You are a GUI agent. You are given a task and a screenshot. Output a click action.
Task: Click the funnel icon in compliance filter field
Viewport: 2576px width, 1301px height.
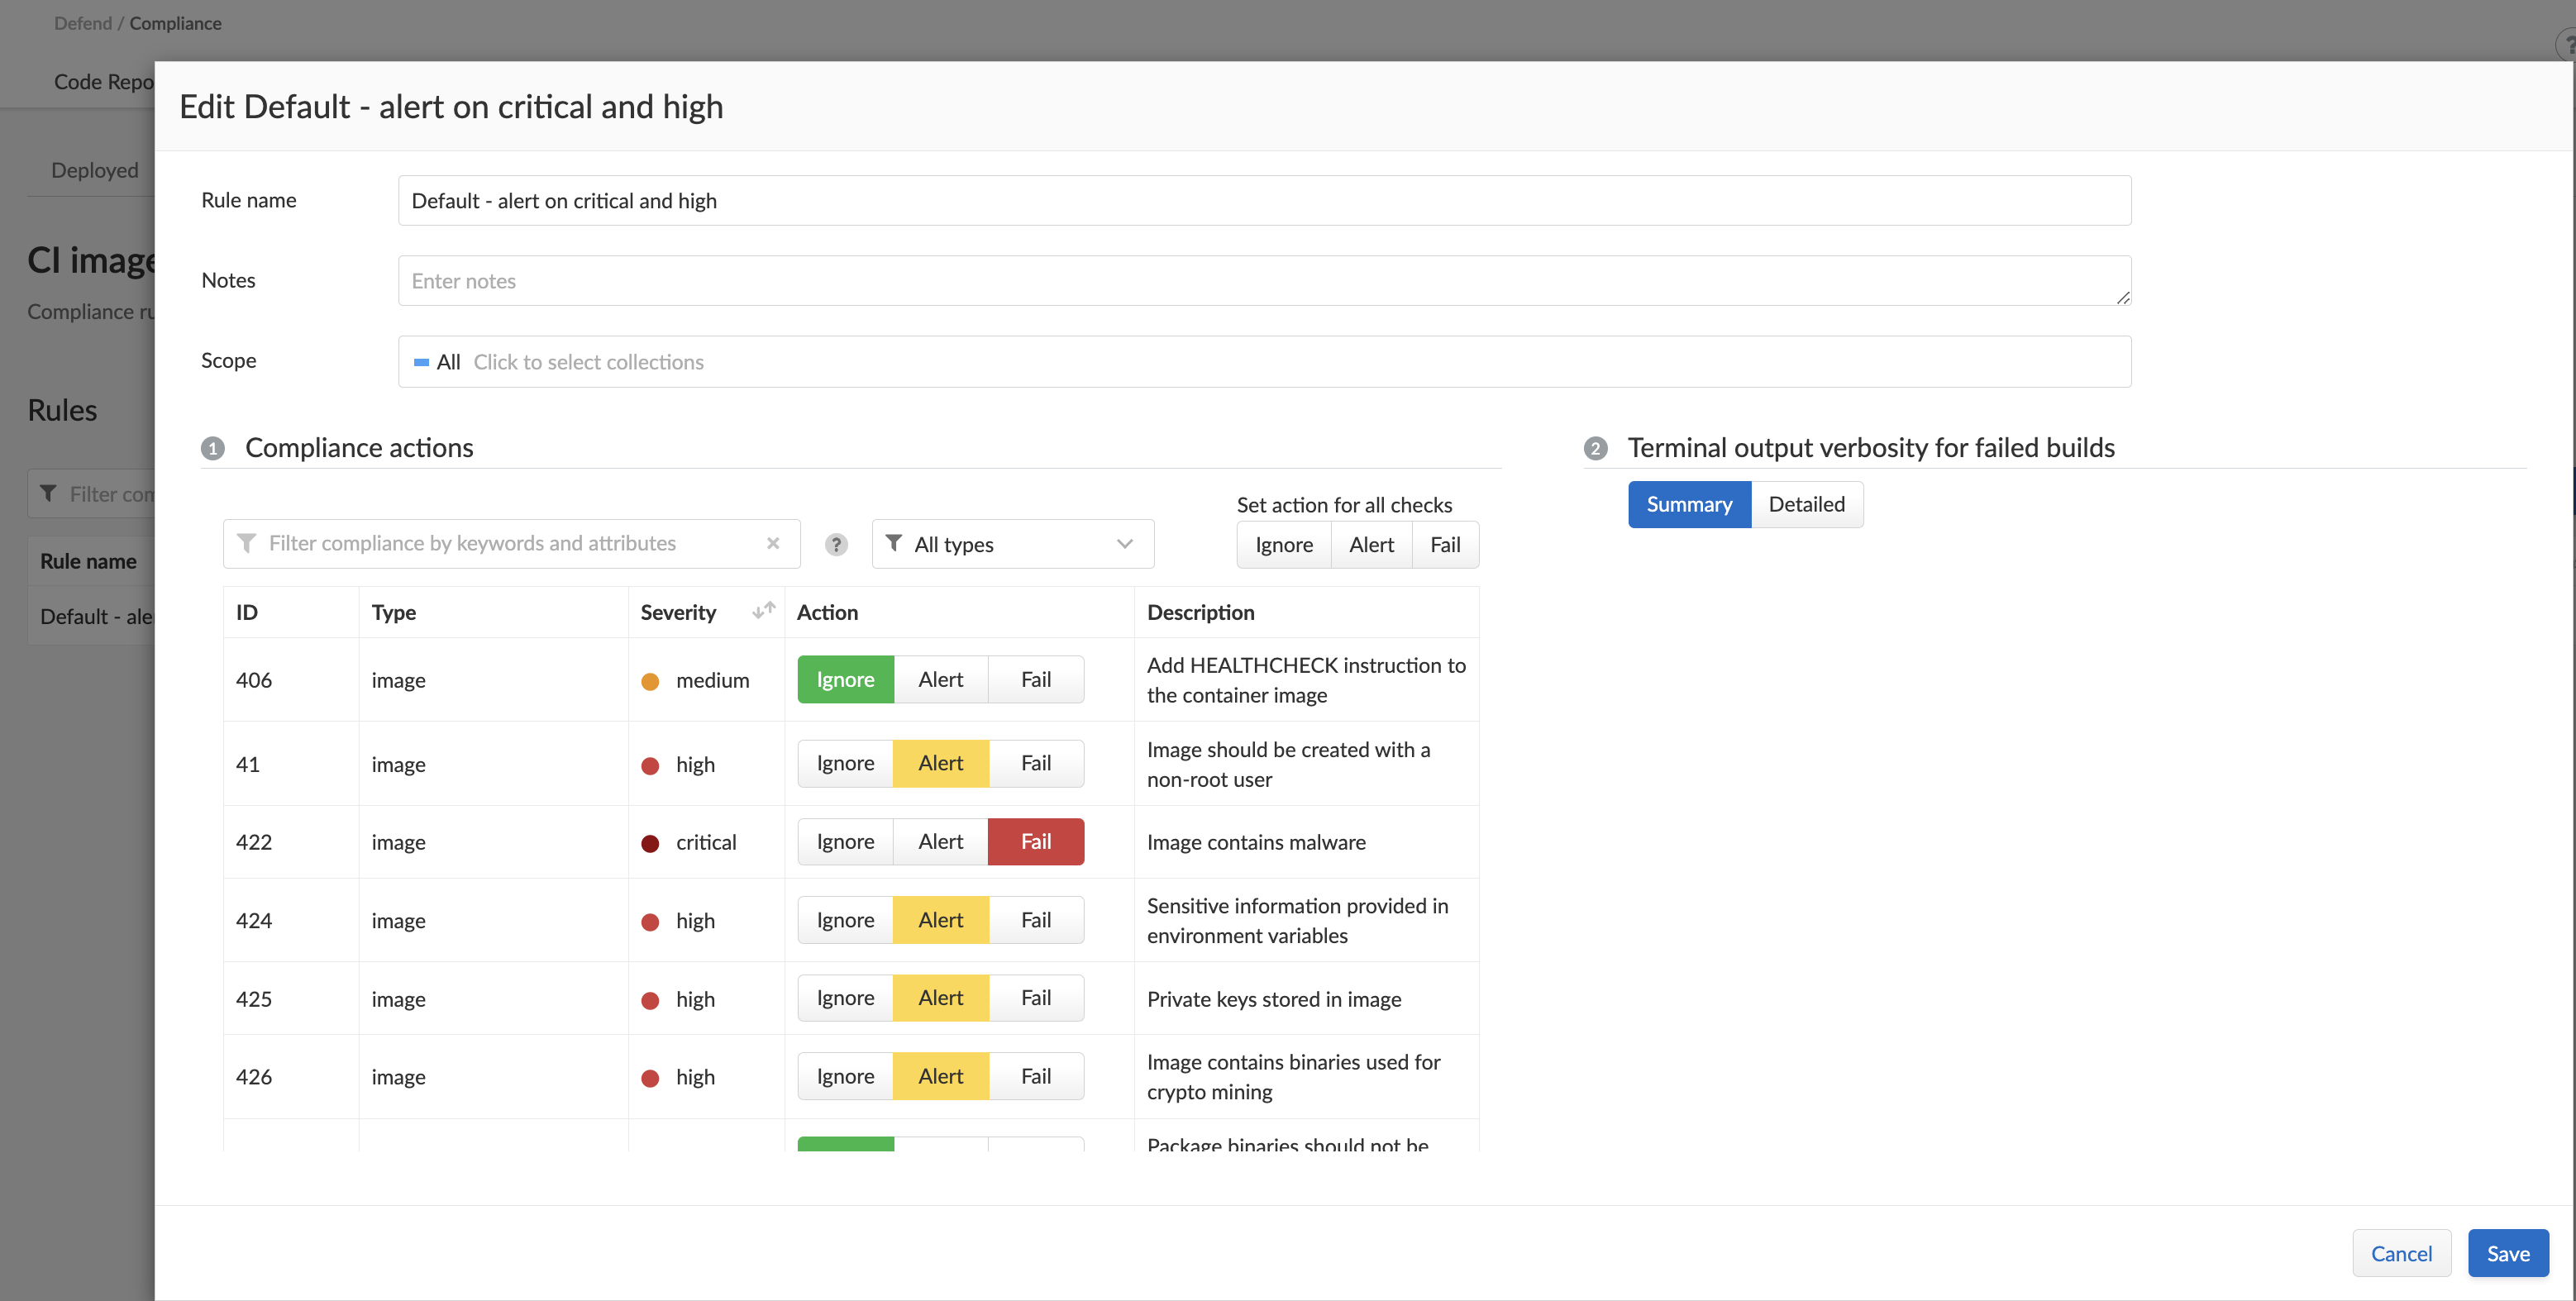point(246,543)
